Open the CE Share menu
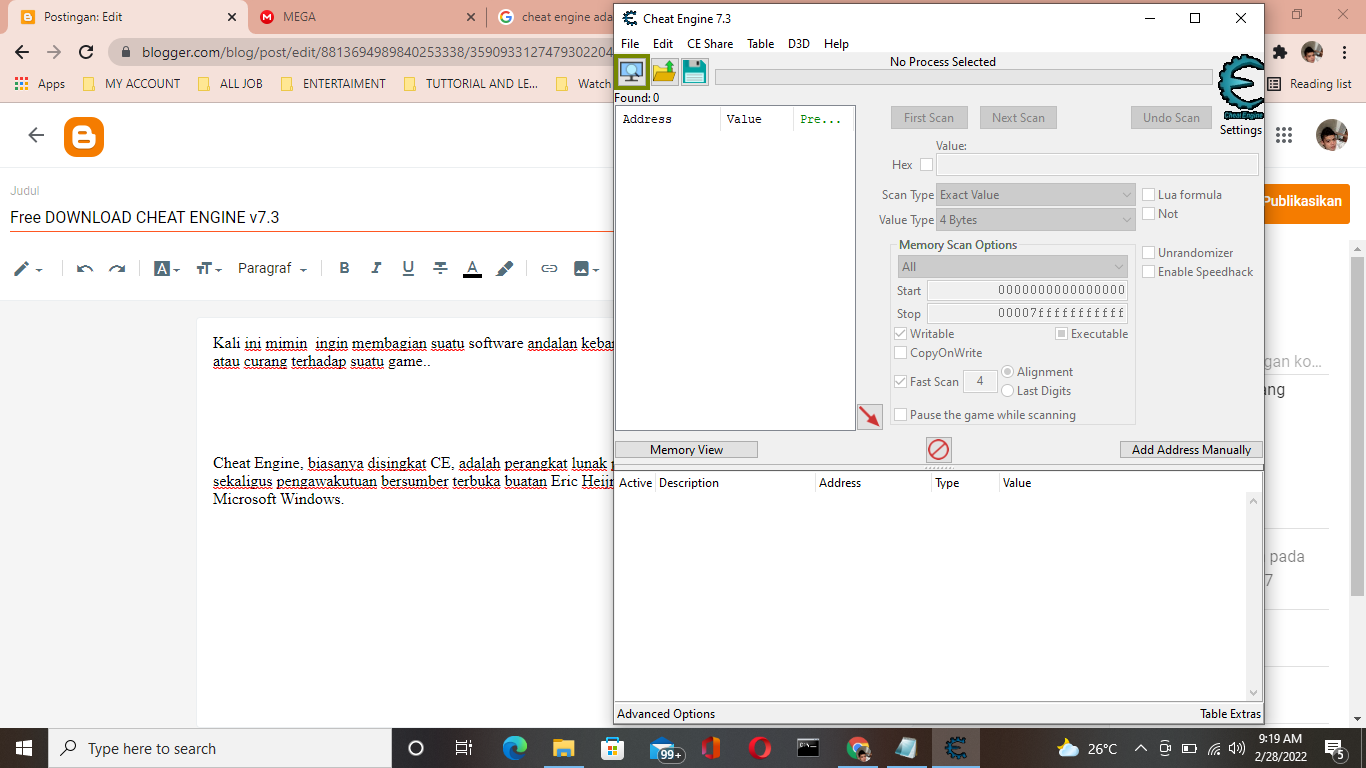Image resolution: width=1366 pixels, height=768 pixels. click(710, 44)
